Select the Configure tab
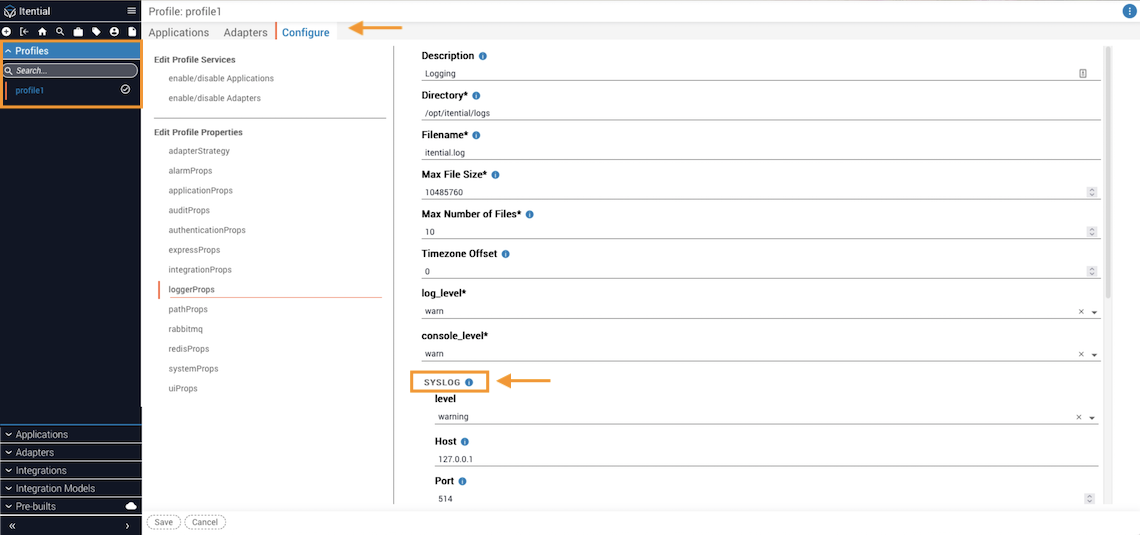 click(x=305, y=33)
